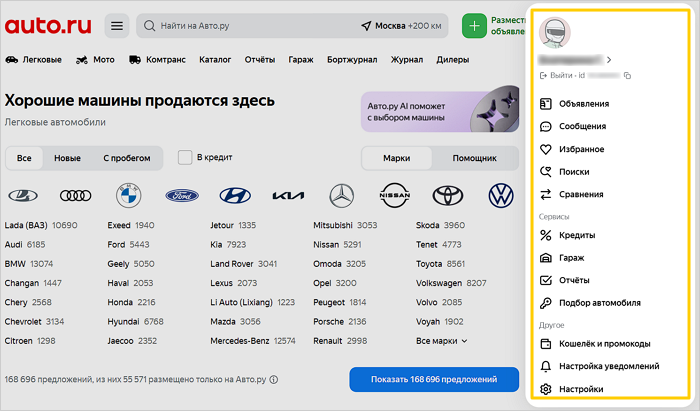
Task: Click the auto.ru logo
Action: 48,25
